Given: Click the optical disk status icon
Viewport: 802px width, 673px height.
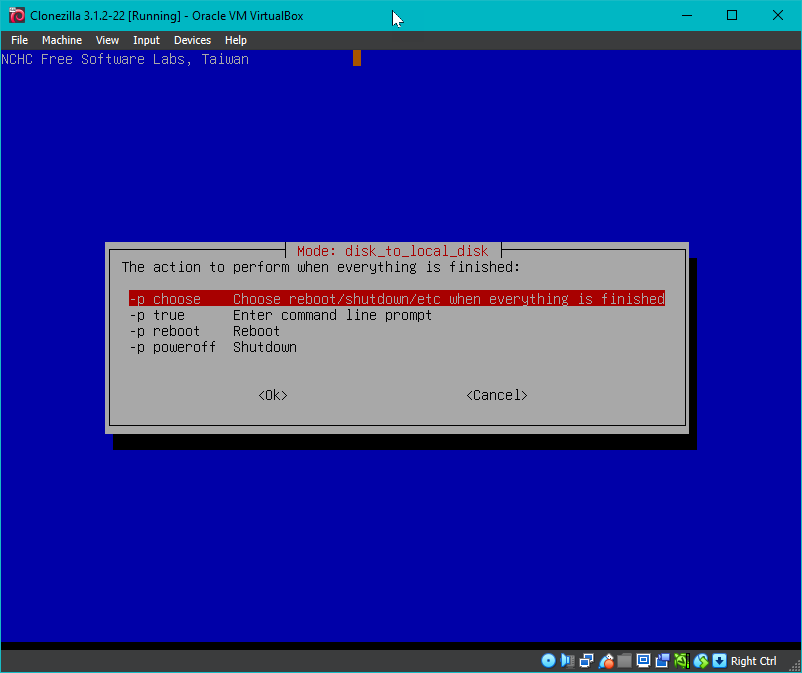Looking at the screenshot, I should [x=548, y=661].
